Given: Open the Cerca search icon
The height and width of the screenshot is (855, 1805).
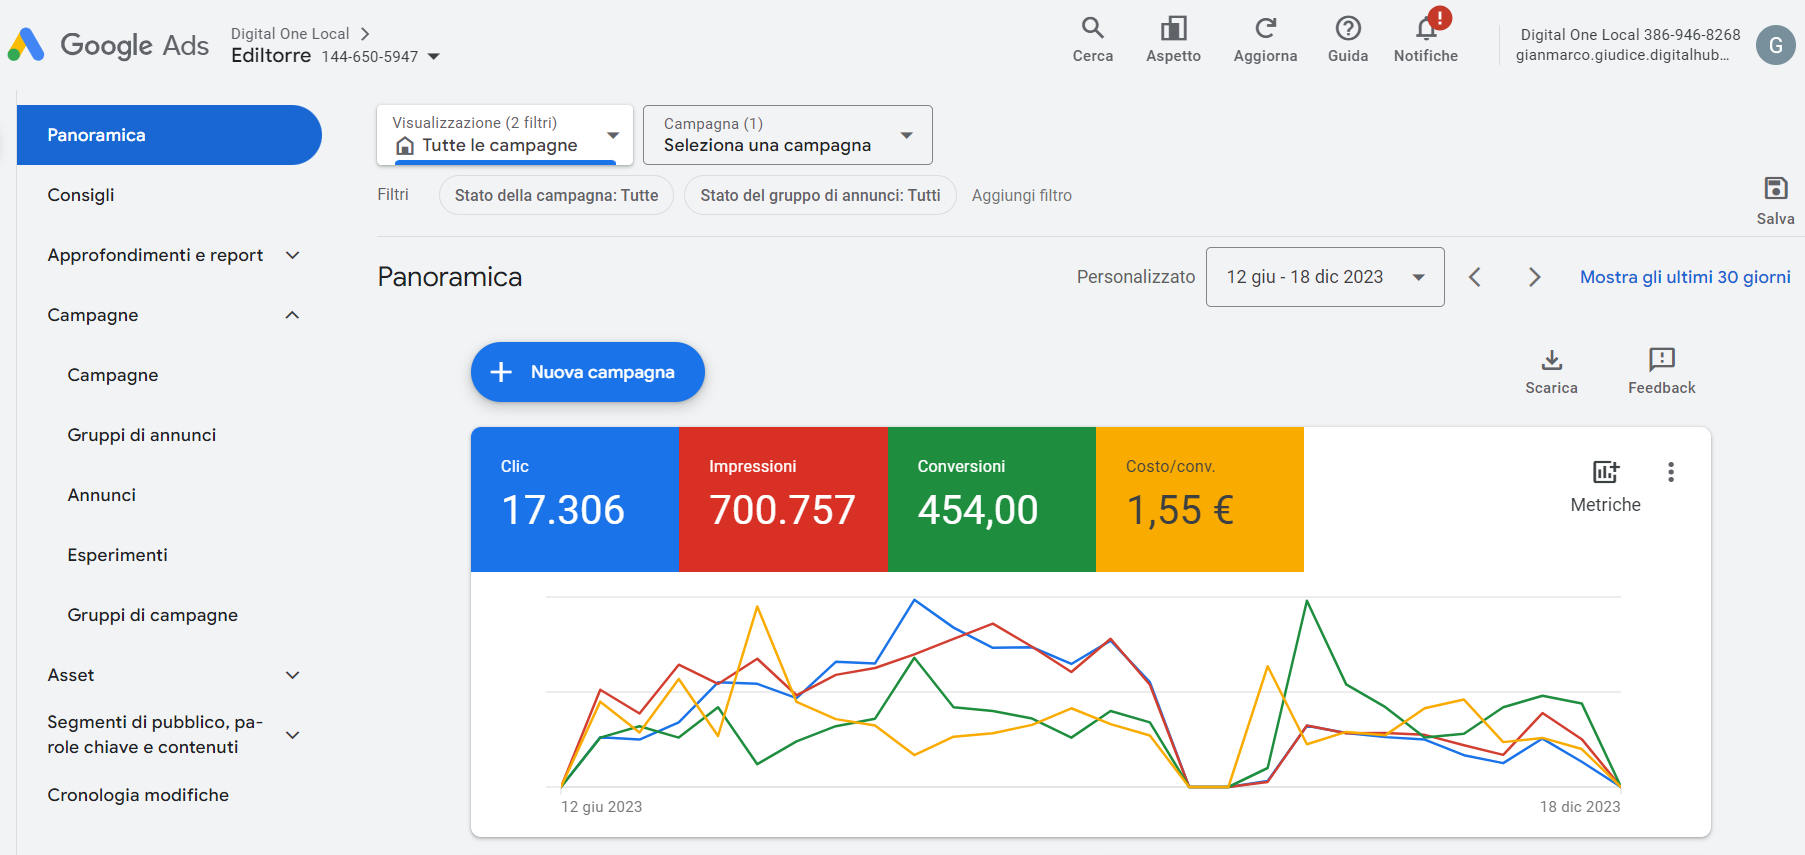Looking at the screenshot, I should click(x=1092, y=29).
